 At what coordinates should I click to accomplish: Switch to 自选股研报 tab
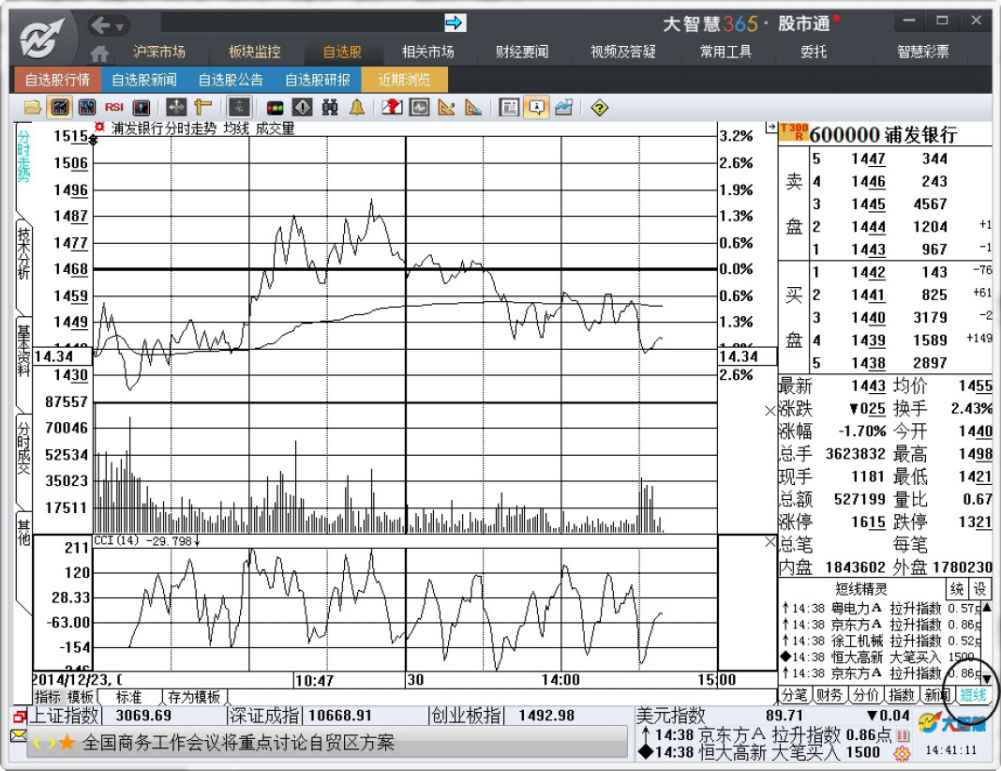tap(318, 80)
